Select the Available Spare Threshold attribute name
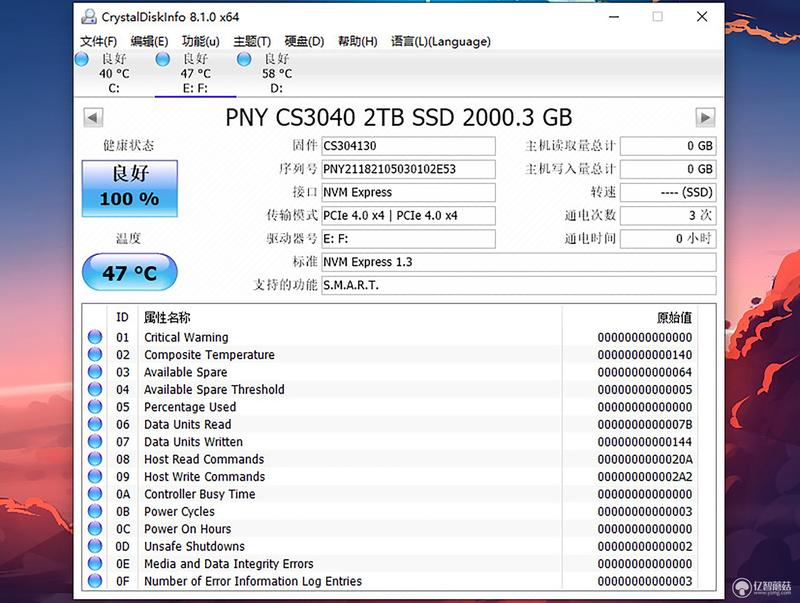 click(214, 389)
